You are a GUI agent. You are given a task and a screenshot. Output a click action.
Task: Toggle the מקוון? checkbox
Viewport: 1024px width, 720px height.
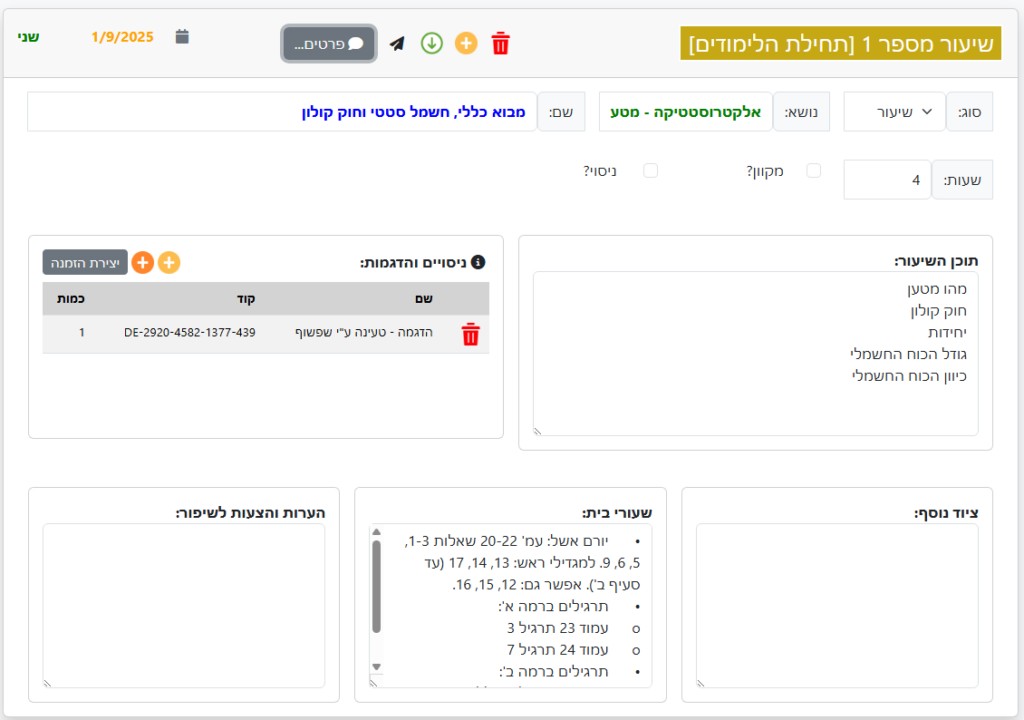814,171
